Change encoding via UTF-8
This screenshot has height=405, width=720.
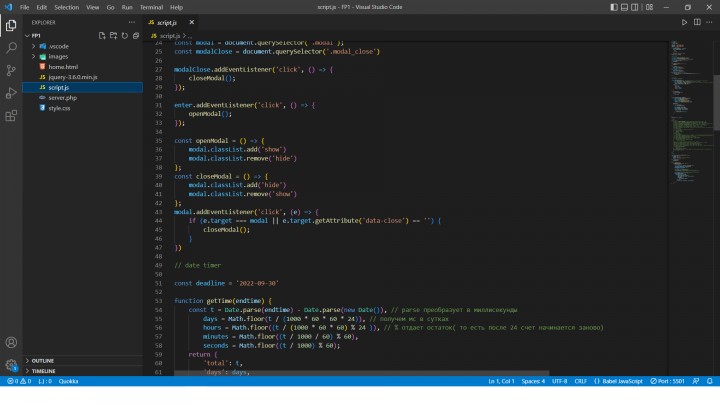[559, 381]
